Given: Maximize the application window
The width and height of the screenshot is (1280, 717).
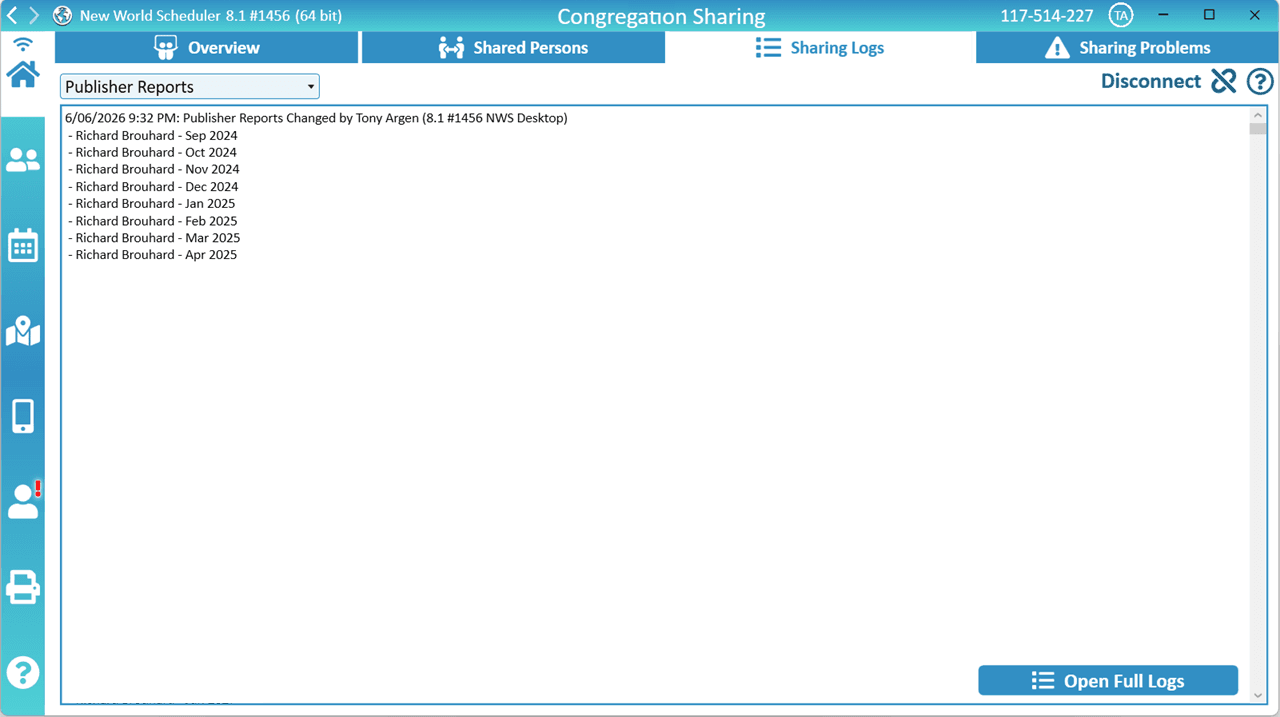Looking at the screenshot, I should pos(1209,15).
